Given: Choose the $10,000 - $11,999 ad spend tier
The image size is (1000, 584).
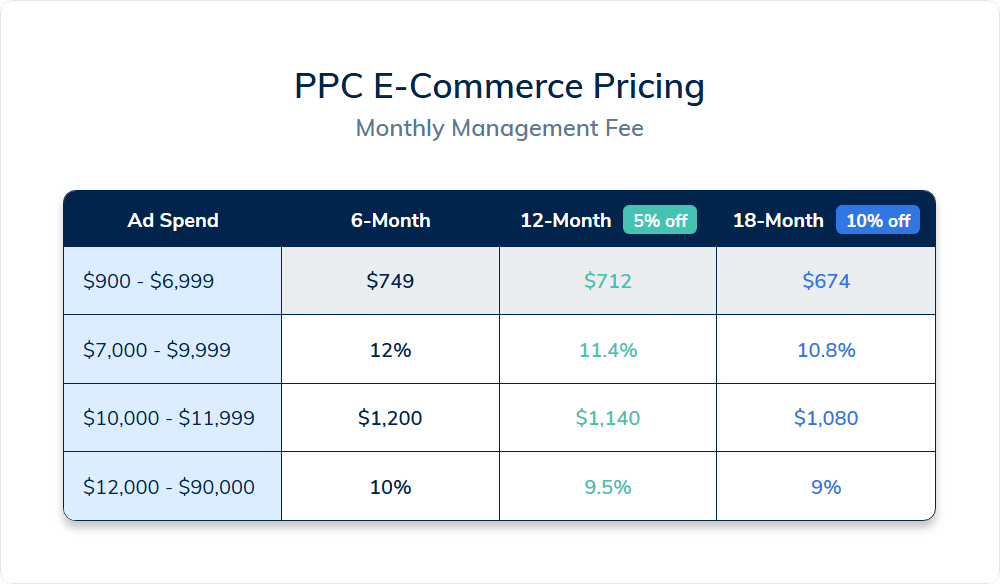Looking at the screenshot, I should 169,418.
